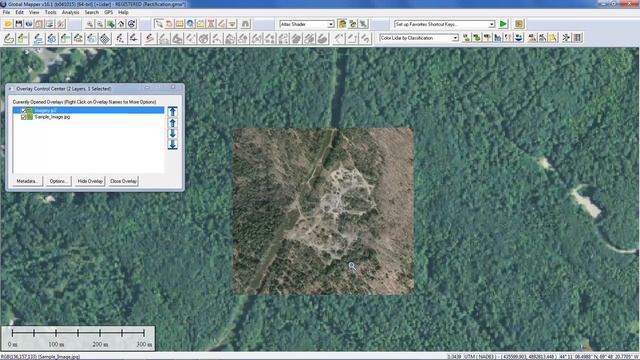
Task: Select the Measure ruler tool
Action: 180,24
